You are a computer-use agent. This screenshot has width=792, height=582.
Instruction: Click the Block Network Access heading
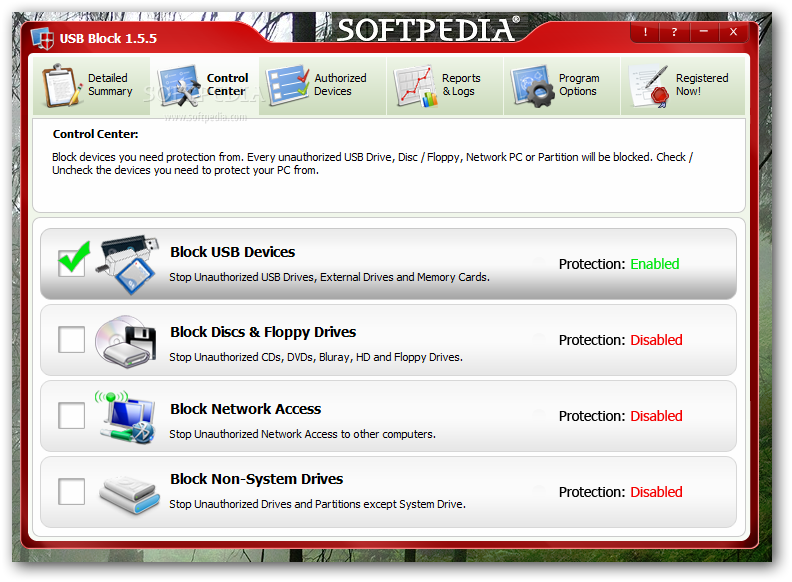point(245,409)
